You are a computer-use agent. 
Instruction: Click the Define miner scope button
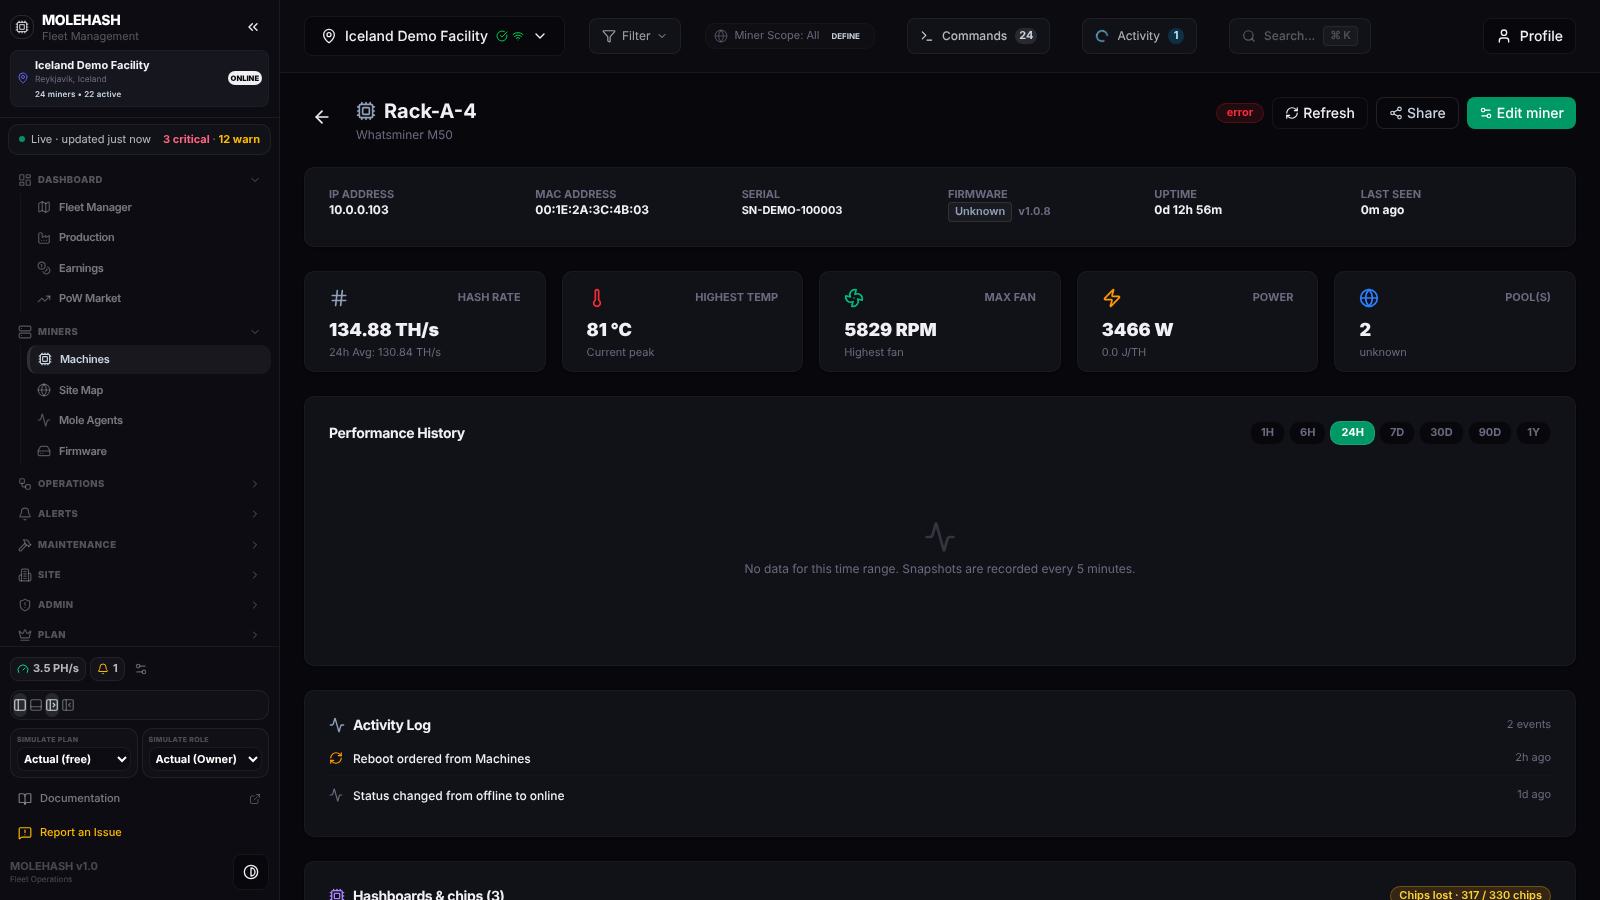coord(845,36)
